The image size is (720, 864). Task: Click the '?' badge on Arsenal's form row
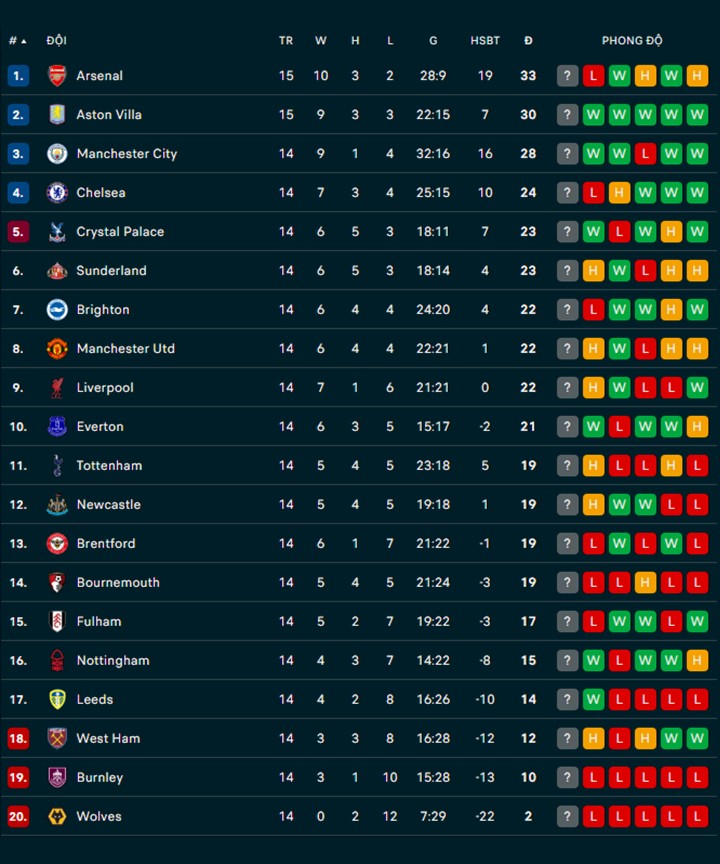tap(569, 75)
